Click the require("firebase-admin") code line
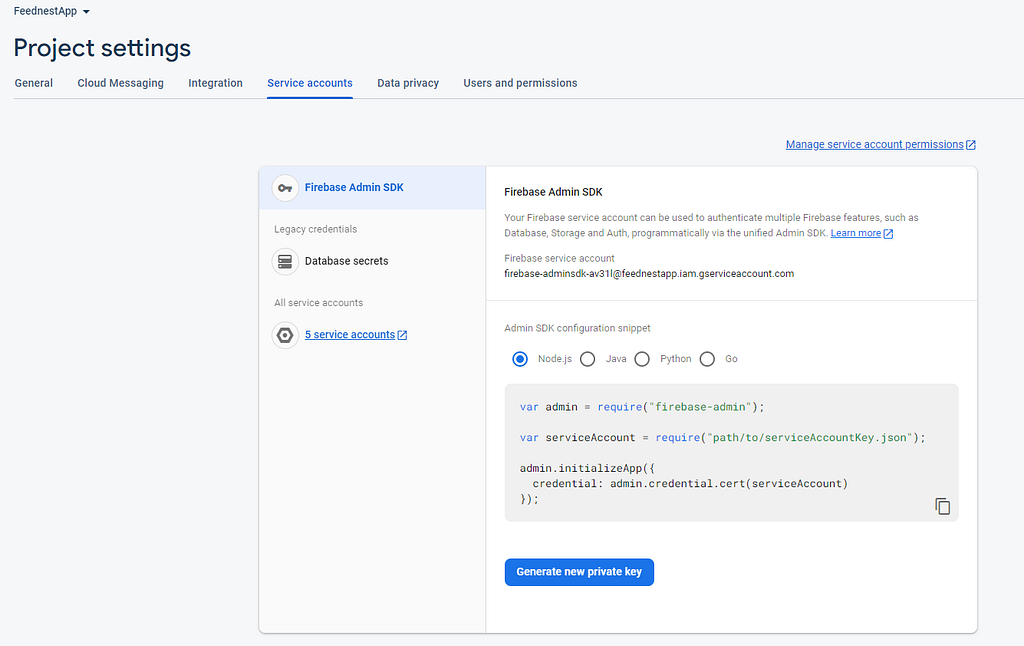Viewport: 1024px width, 646px height. click(642, 407)
